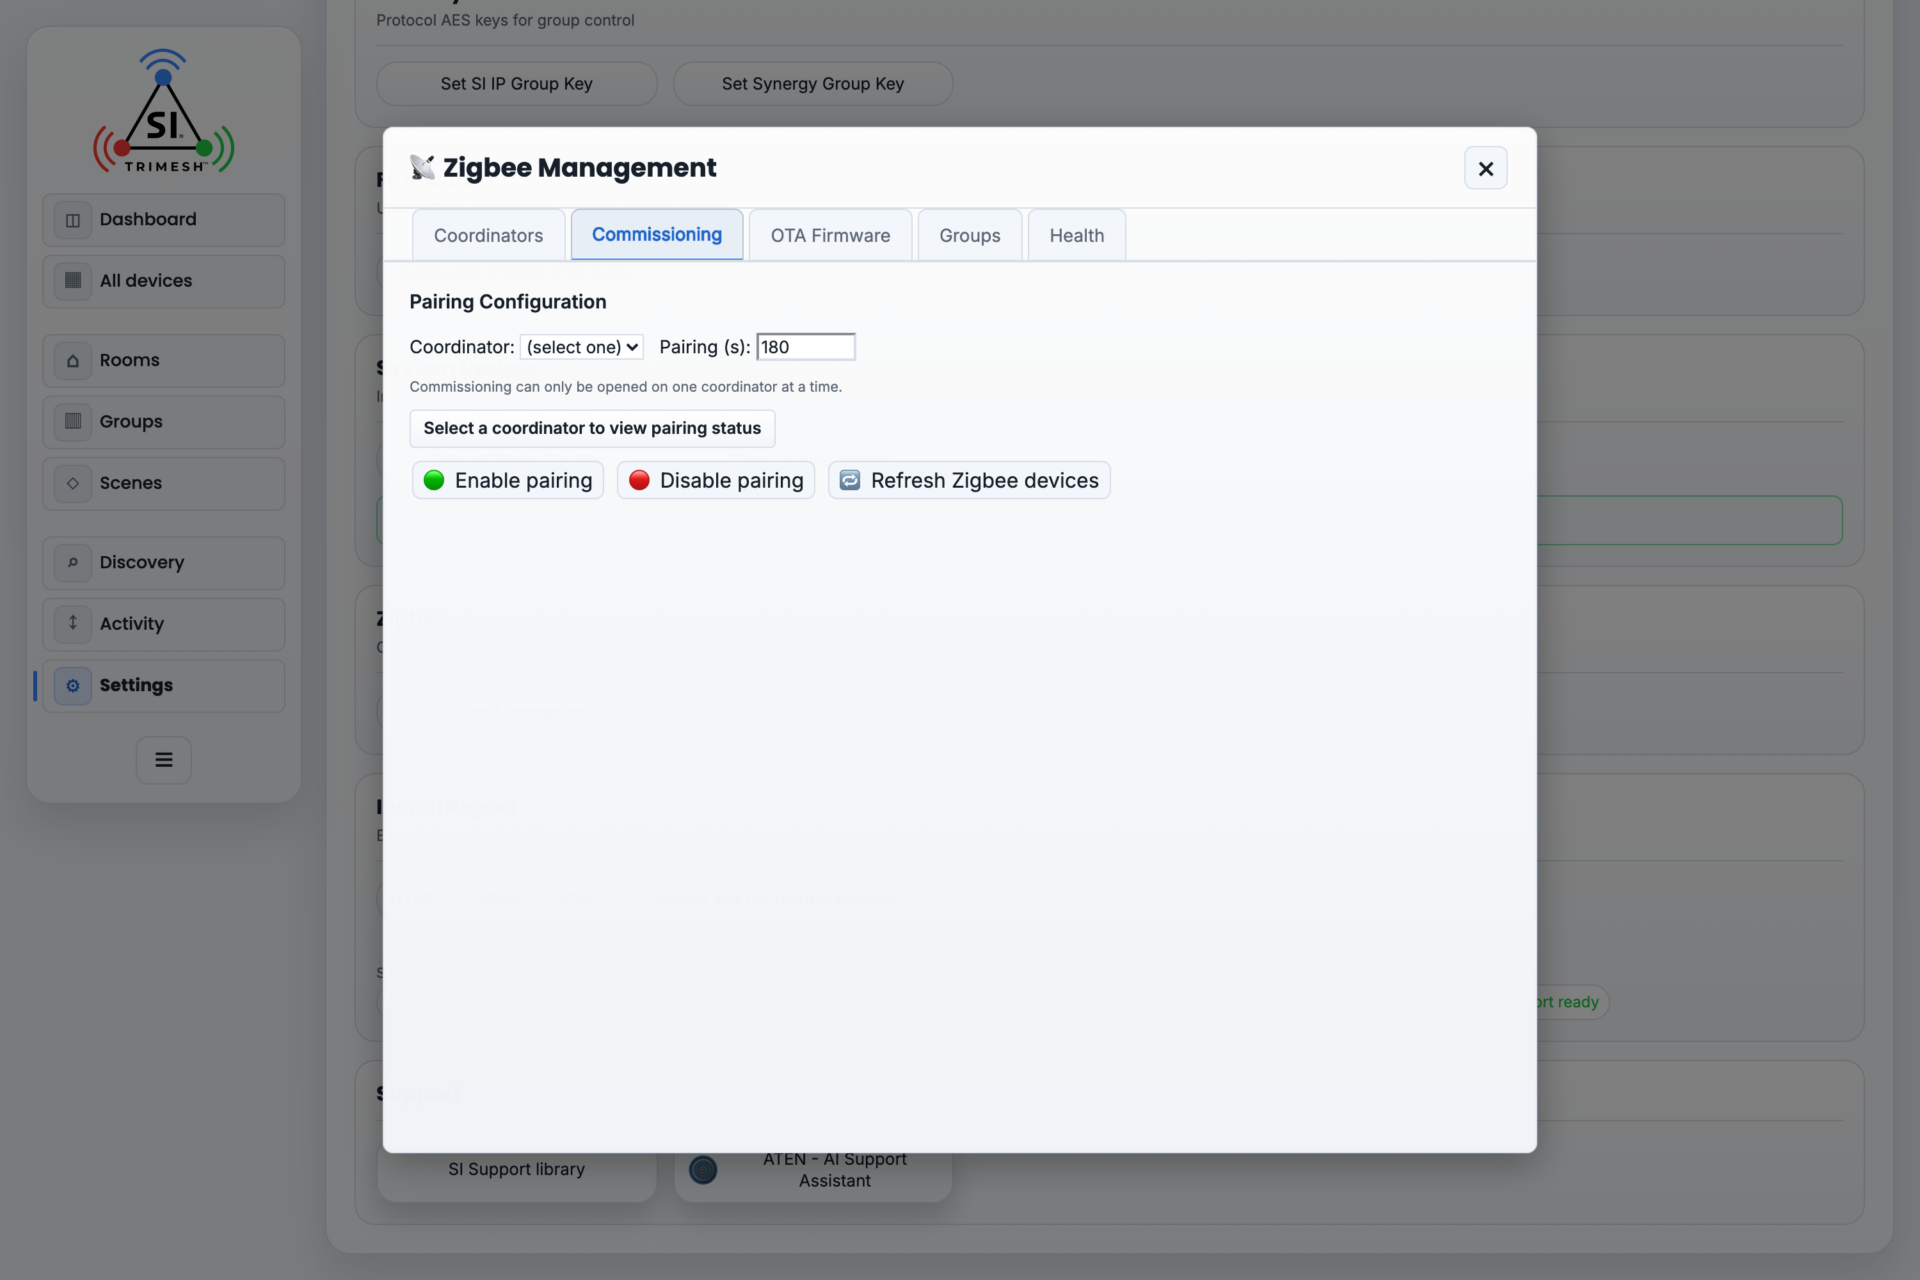This screenshot has width=1920, height=1280.
Task: Click the SI TriMesh logo
Action: coord(164,111)
